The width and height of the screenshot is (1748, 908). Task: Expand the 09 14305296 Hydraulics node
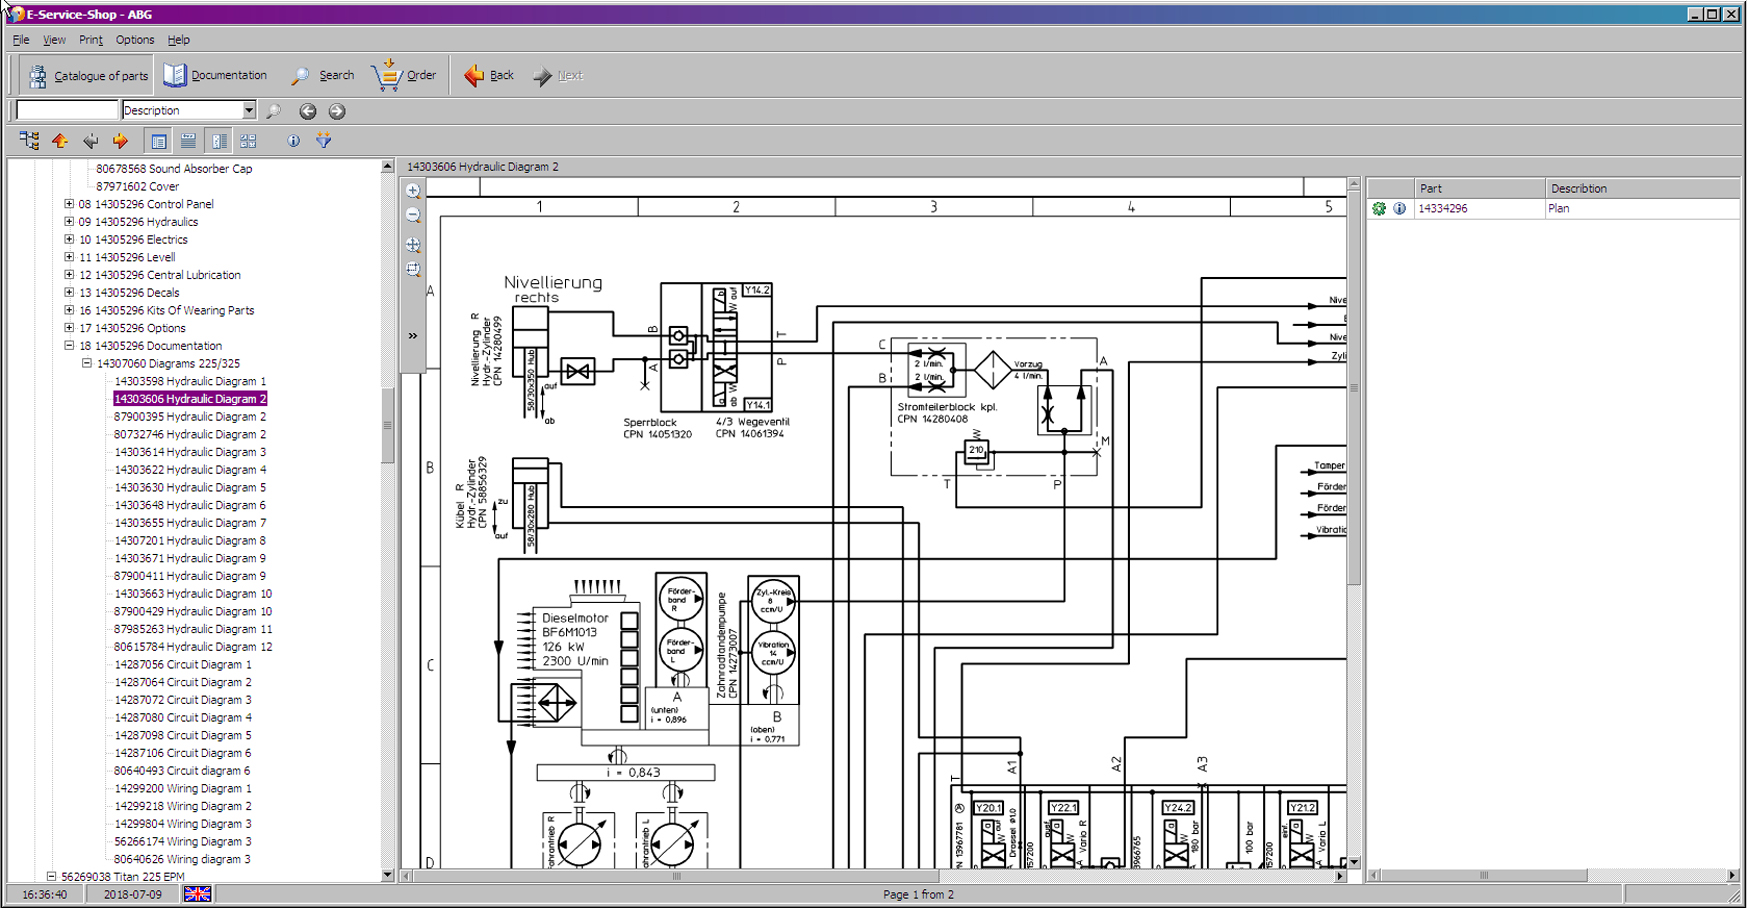click(x=69, y=222)
